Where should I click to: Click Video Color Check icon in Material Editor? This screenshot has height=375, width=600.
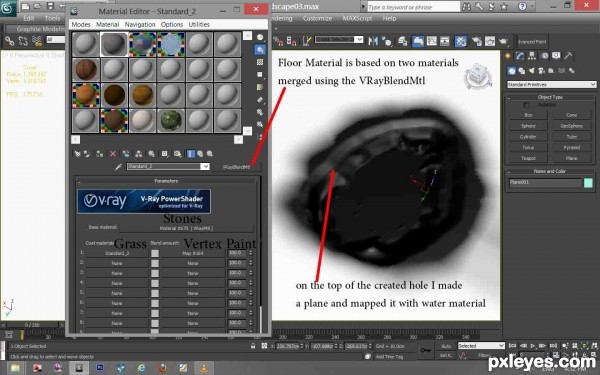coord(260,87)
